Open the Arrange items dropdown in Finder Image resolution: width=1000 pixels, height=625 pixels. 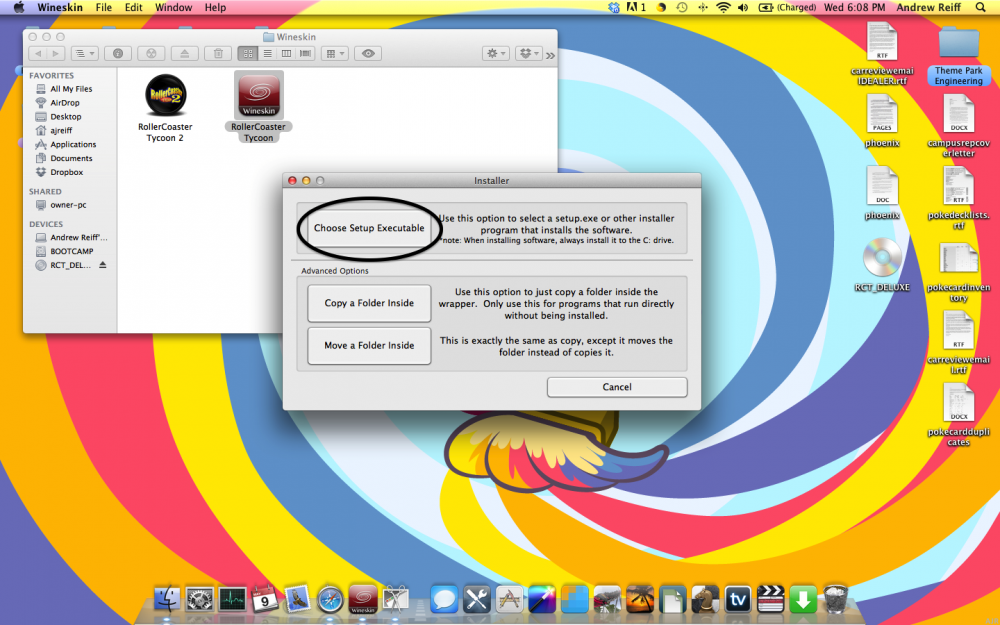pyautogui.click(x=334, y=53)
